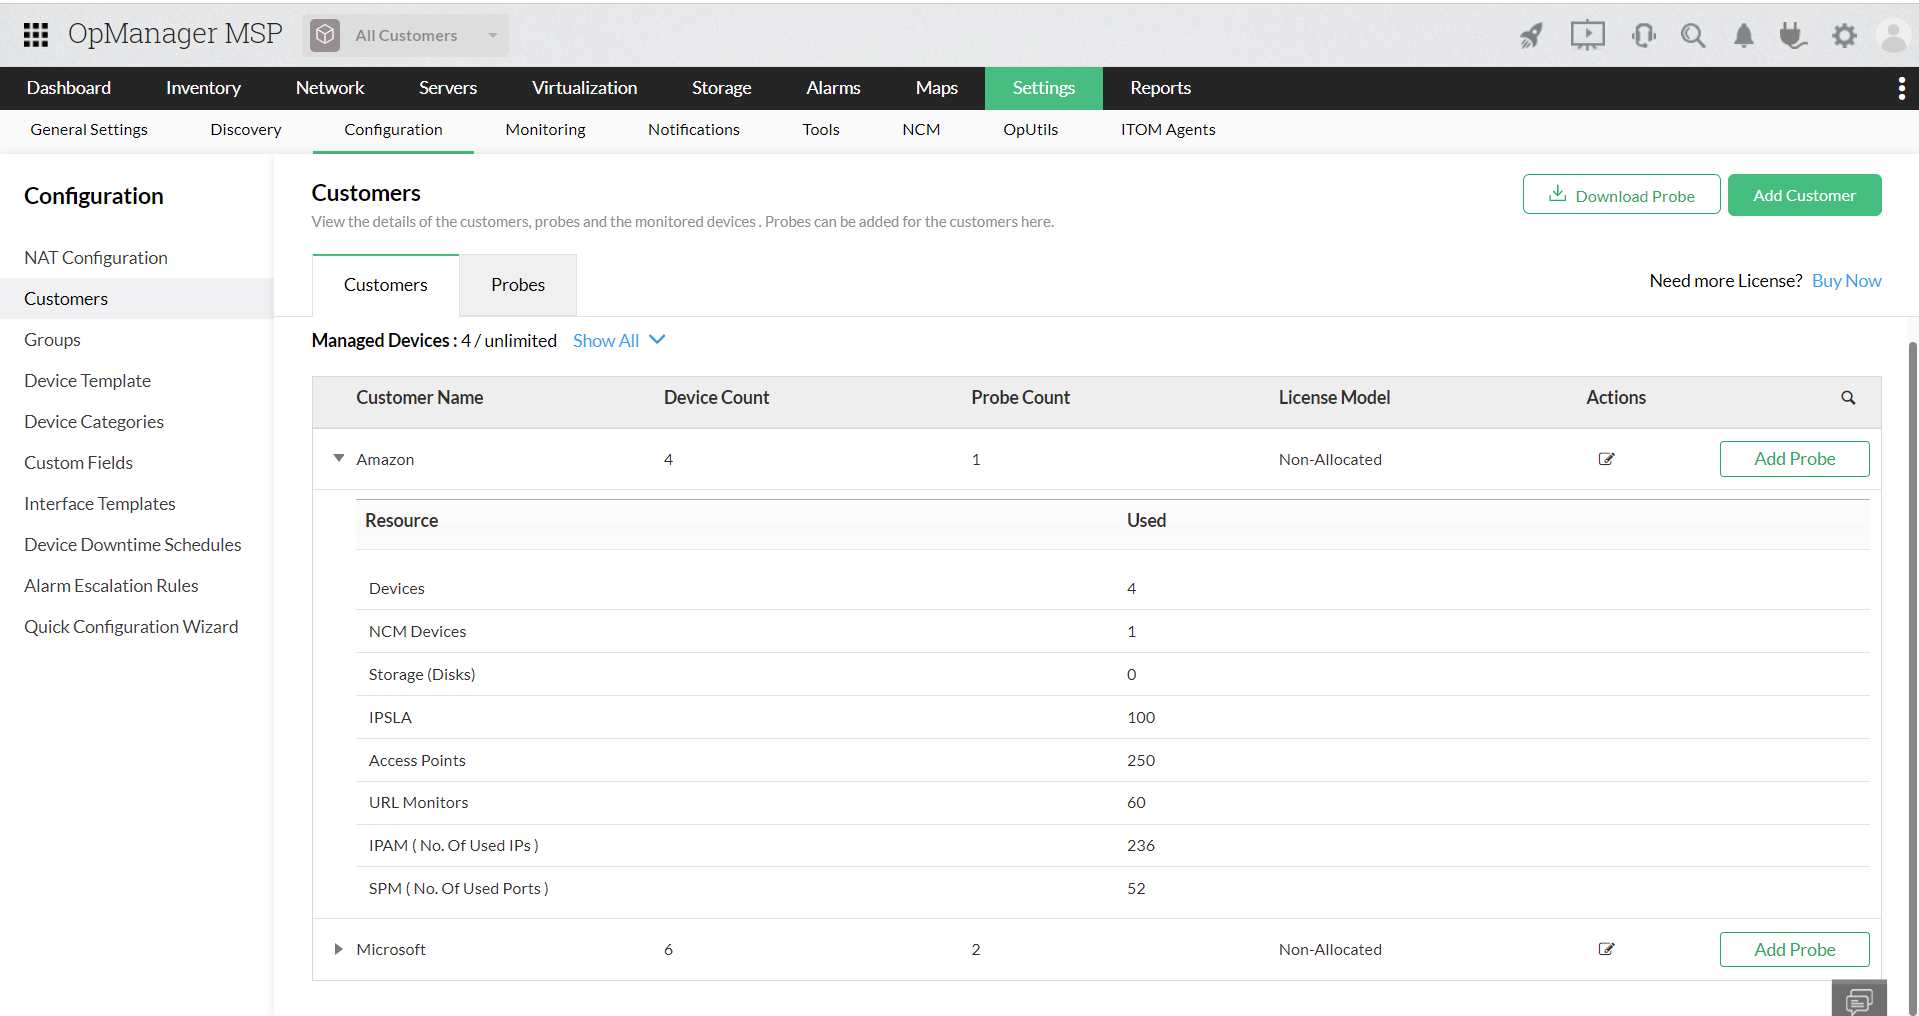The width and height of the screenshot is (1919, 1016).
Task: Click the rocket quick-start icon
Action: 1531,36
